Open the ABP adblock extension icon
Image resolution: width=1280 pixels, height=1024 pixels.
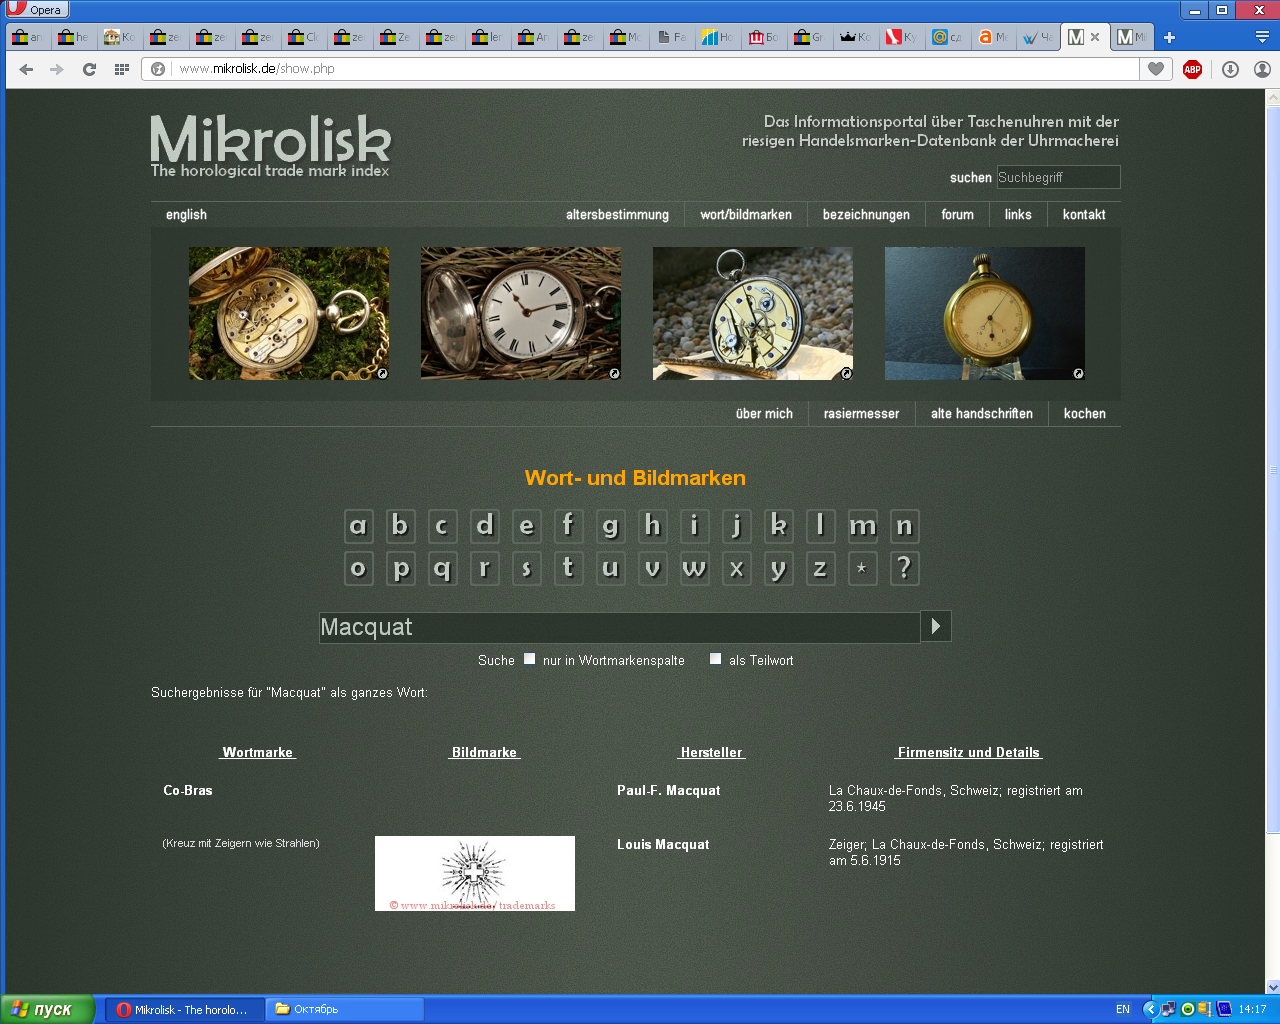(x=1192, y=69)
